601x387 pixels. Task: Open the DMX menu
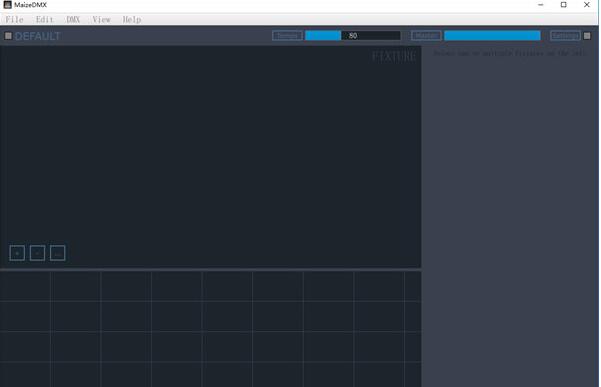click(x=73, y=19)
